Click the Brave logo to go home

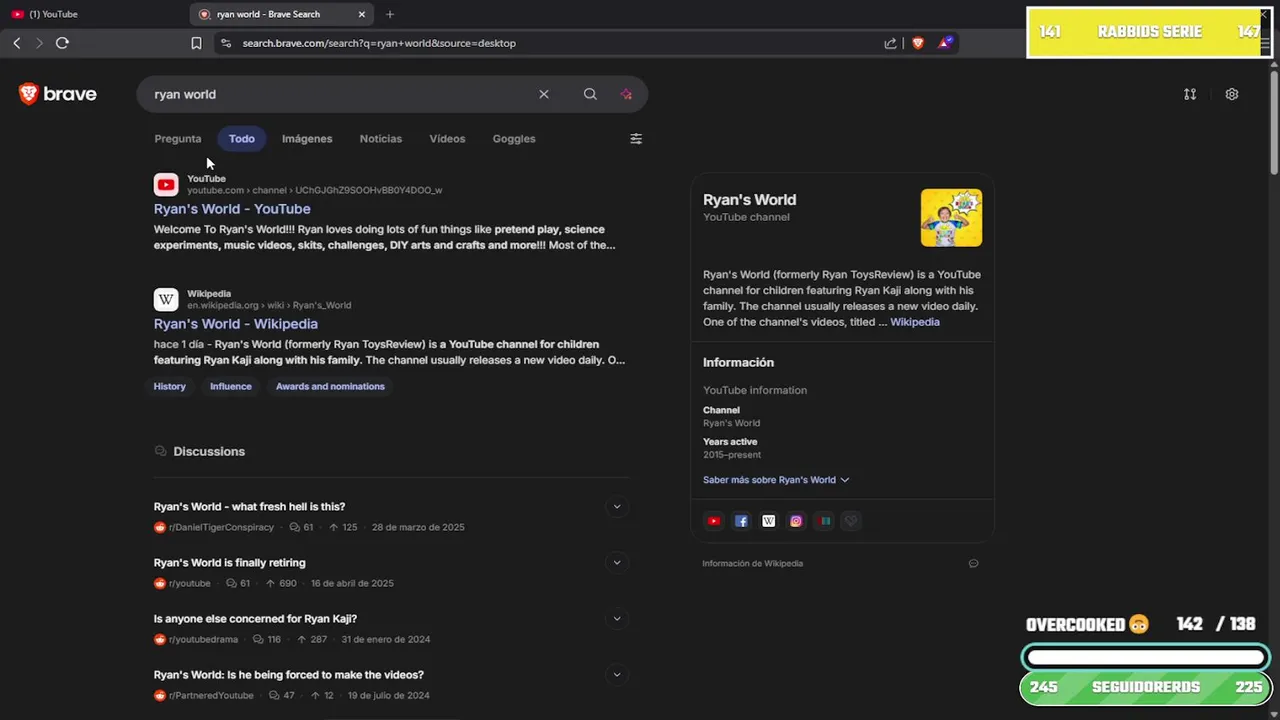pos(58,94)
